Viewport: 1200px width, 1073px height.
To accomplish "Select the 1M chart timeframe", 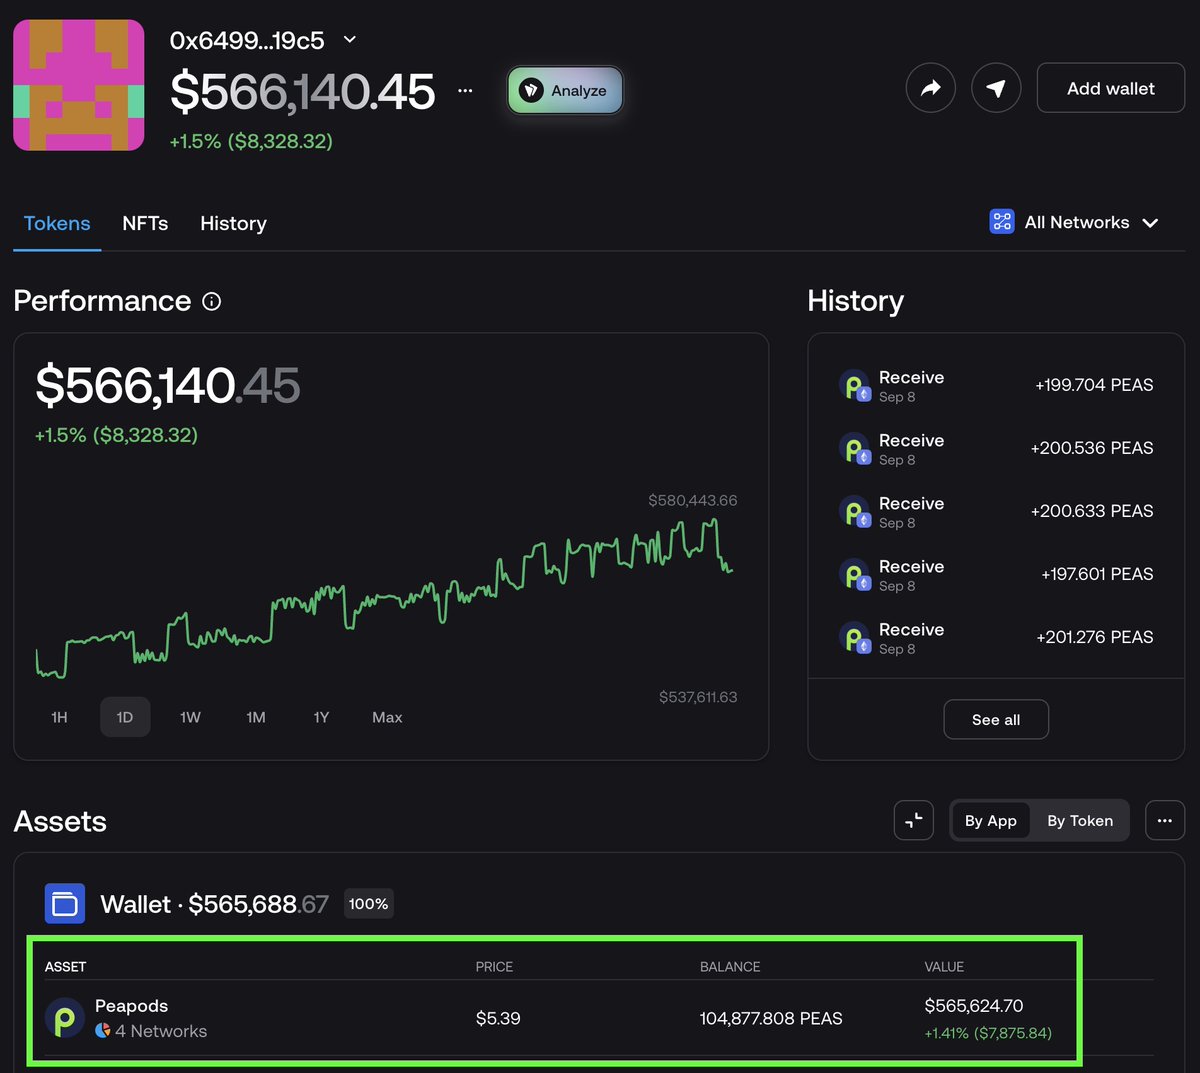I will pyautogui.click(x=256, y=717).
